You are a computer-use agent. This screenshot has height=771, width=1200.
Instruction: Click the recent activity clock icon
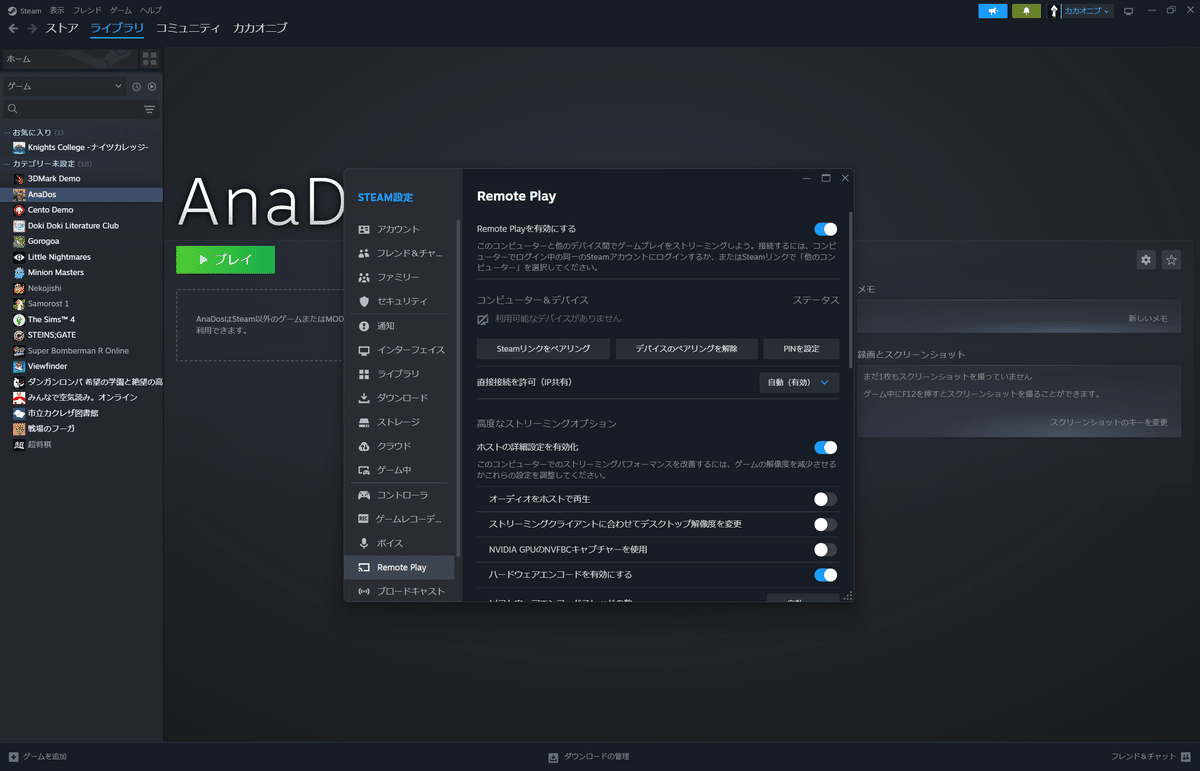point(137,87)
